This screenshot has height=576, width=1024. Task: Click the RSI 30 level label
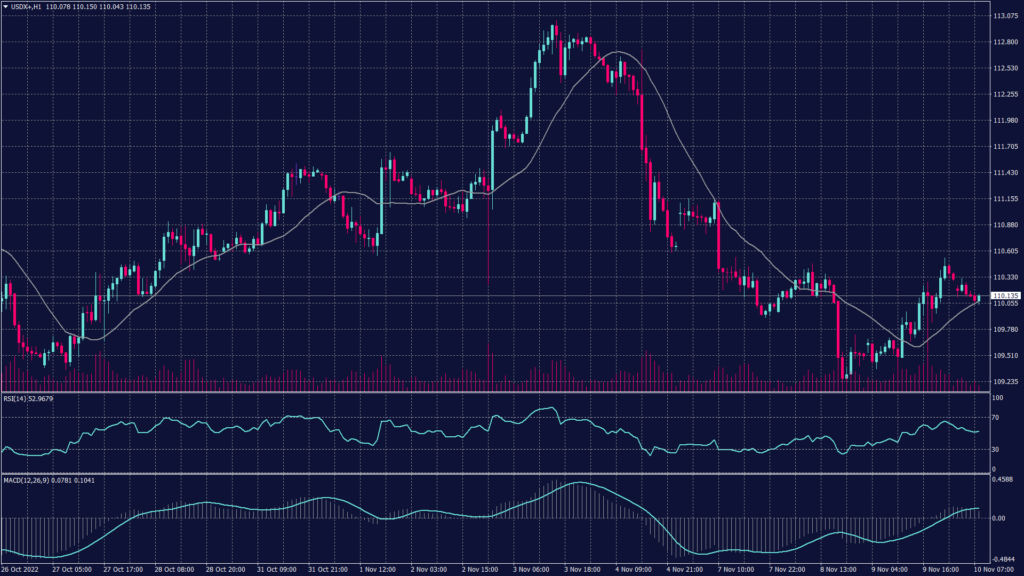(x=996, y=450)
